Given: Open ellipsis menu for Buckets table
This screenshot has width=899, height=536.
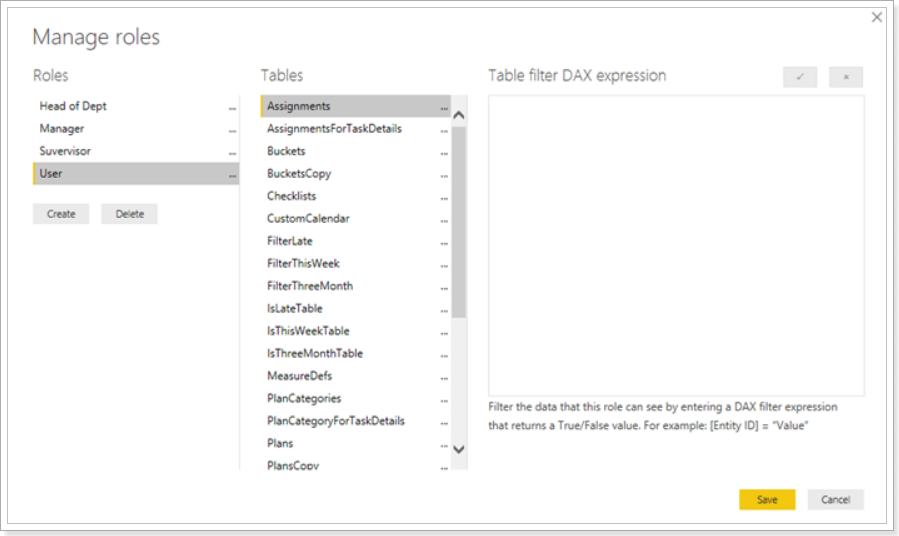Looking at the screenshot, I should pos(444,153).
